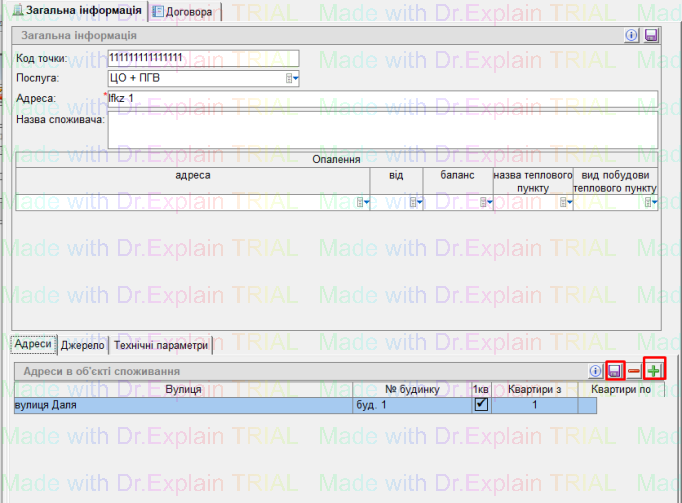Toggle the 1кв checkbox in the address row

pos(481,405)
